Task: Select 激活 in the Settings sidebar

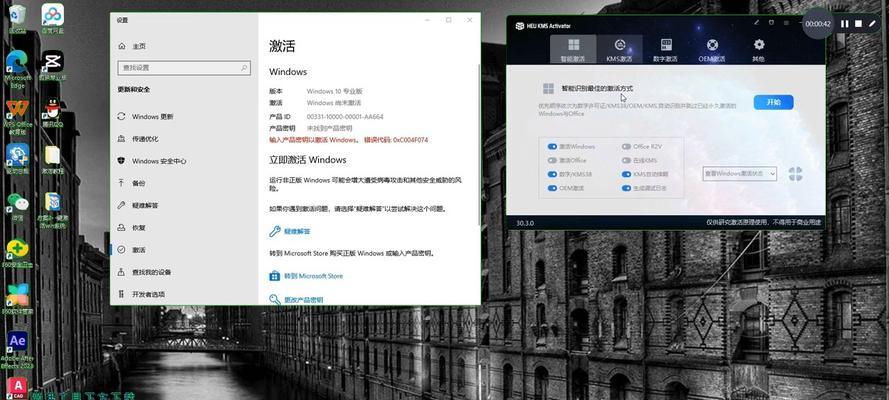Action: (184, 249)
